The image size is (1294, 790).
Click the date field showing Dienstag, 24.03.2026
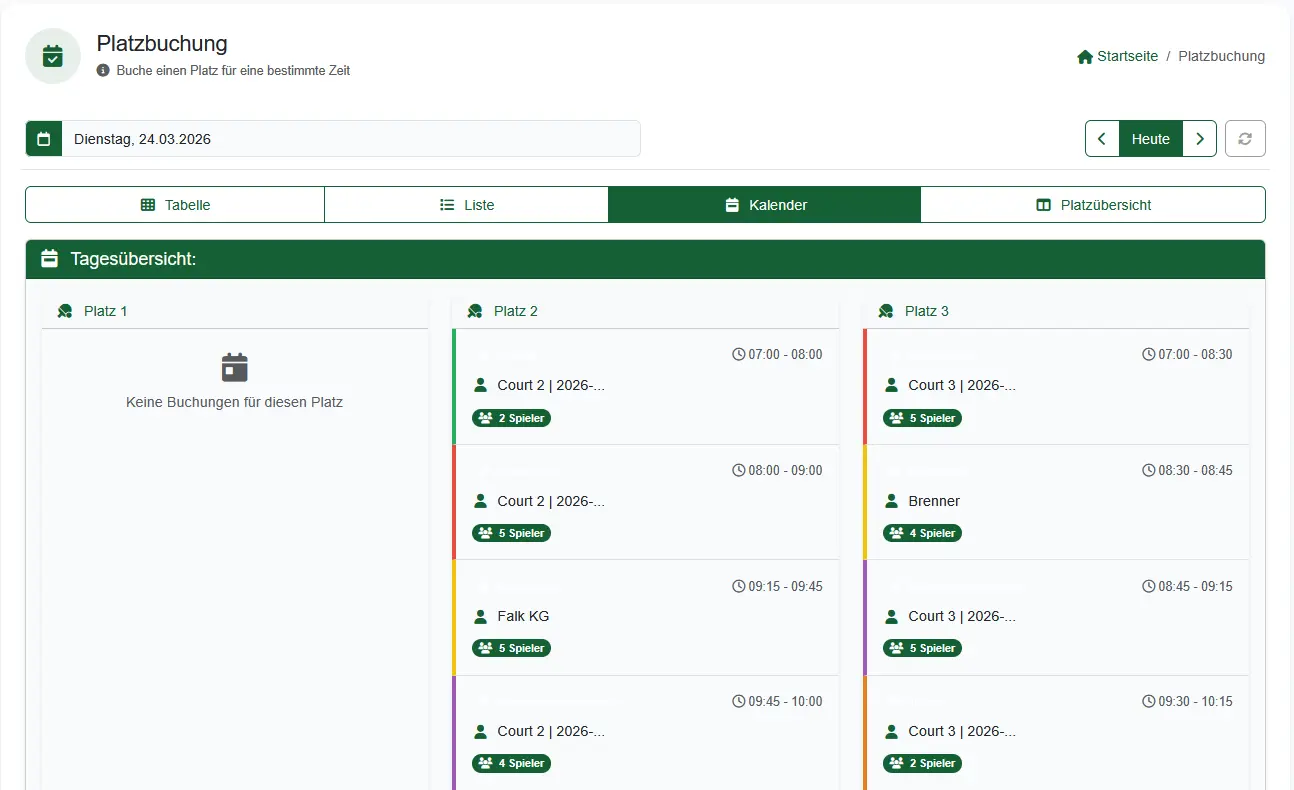click(x=350, y=139)
